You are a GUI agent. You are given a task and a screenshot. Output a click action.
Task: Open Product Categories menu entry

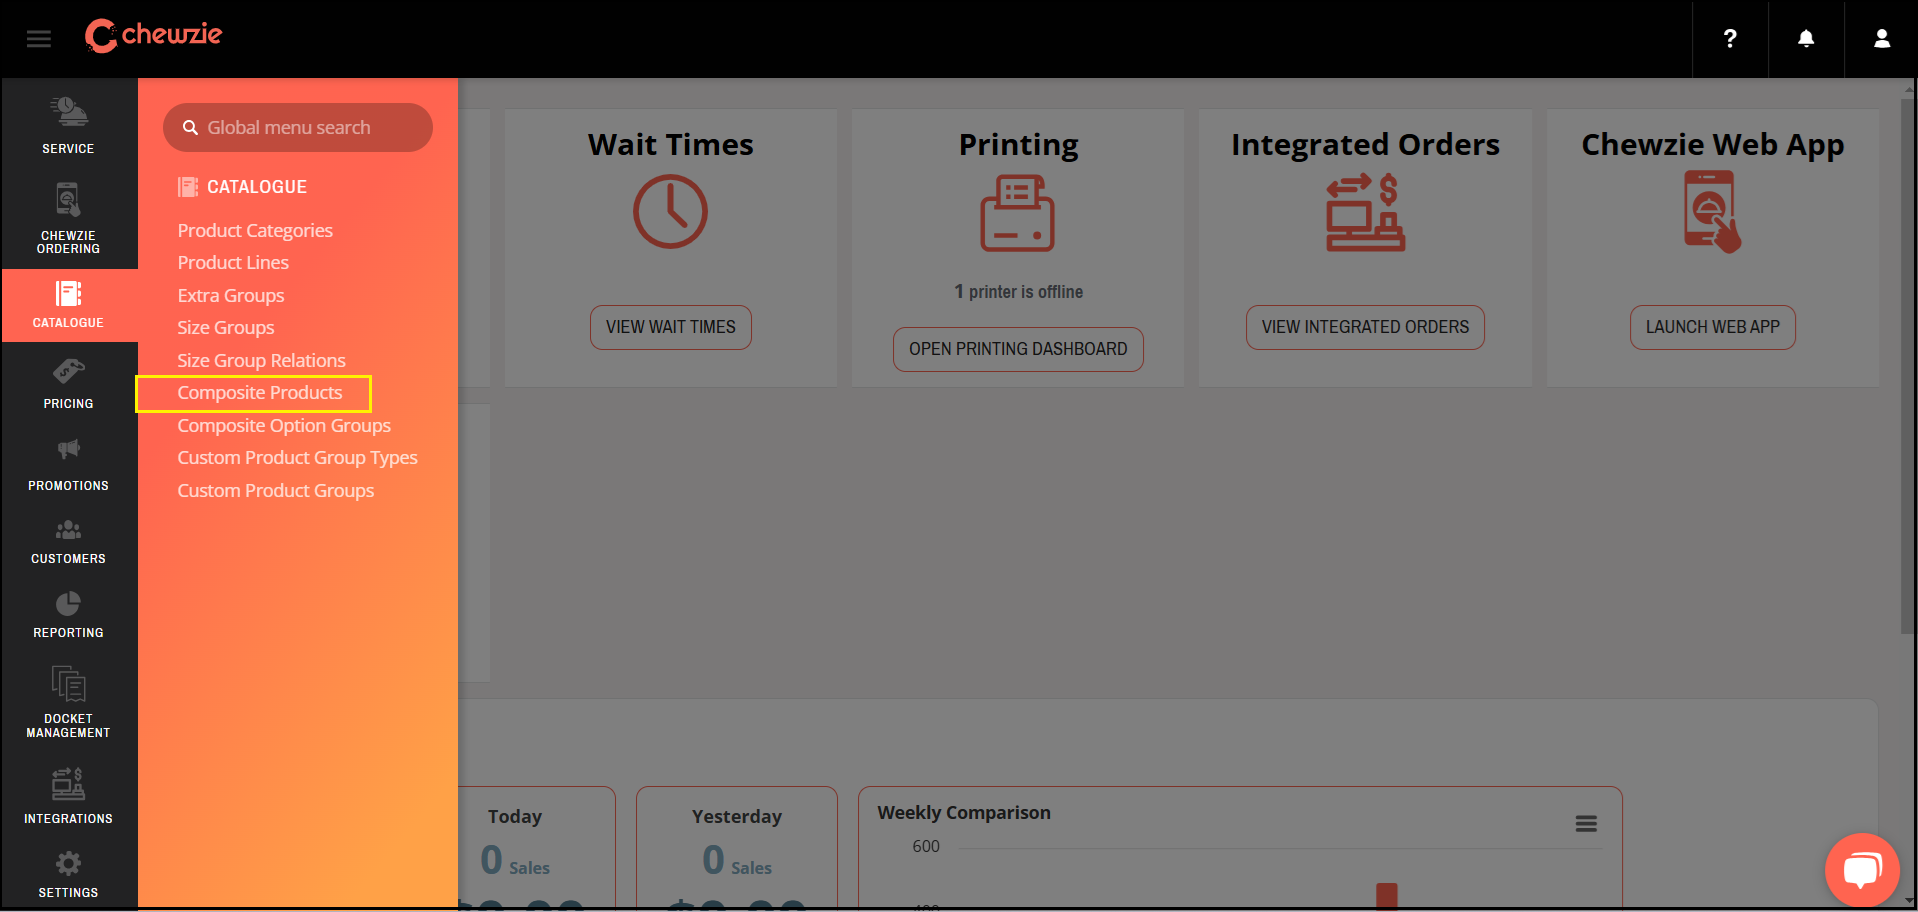(x=255, y=231)
